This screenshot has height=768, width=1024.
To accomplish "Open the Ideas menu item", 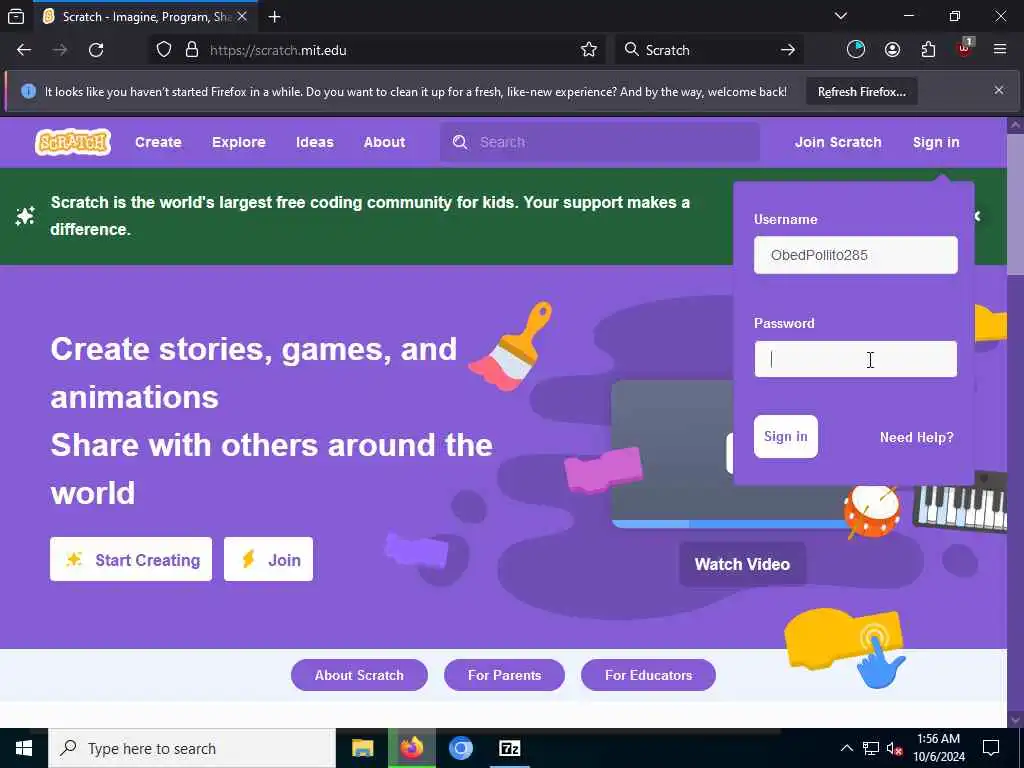I will click(315, 142).
